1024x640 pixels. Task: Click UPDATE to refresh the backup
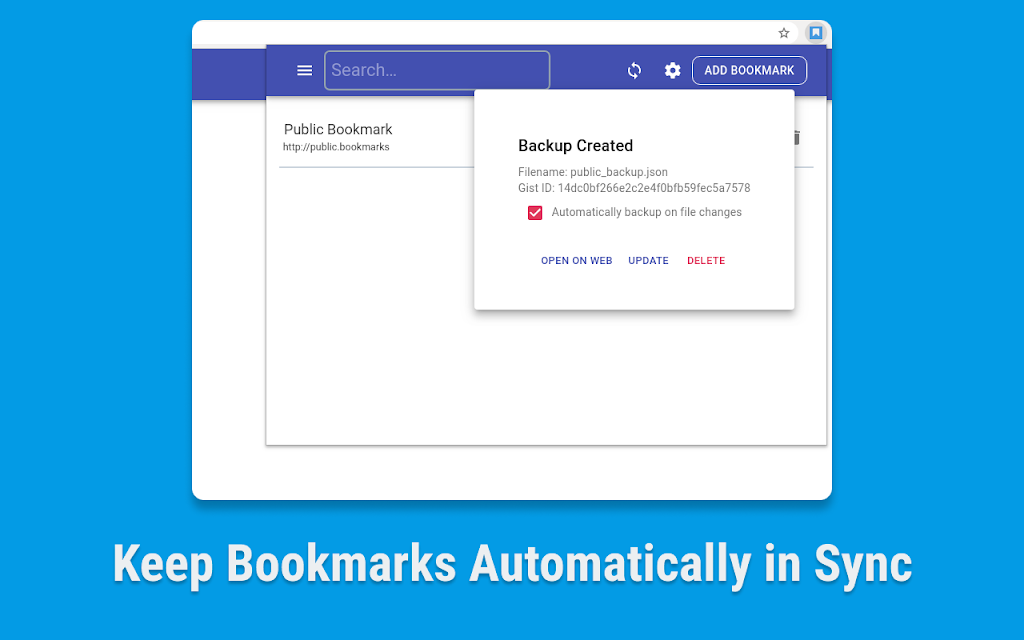(648, 261)
